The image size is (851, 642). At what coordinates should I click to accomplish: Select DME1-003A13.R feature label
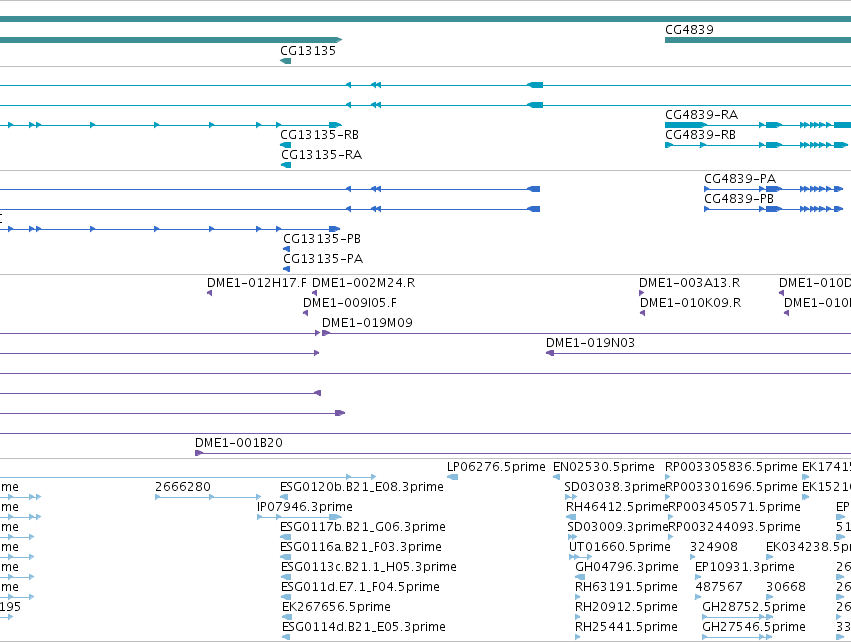[689, 283]
